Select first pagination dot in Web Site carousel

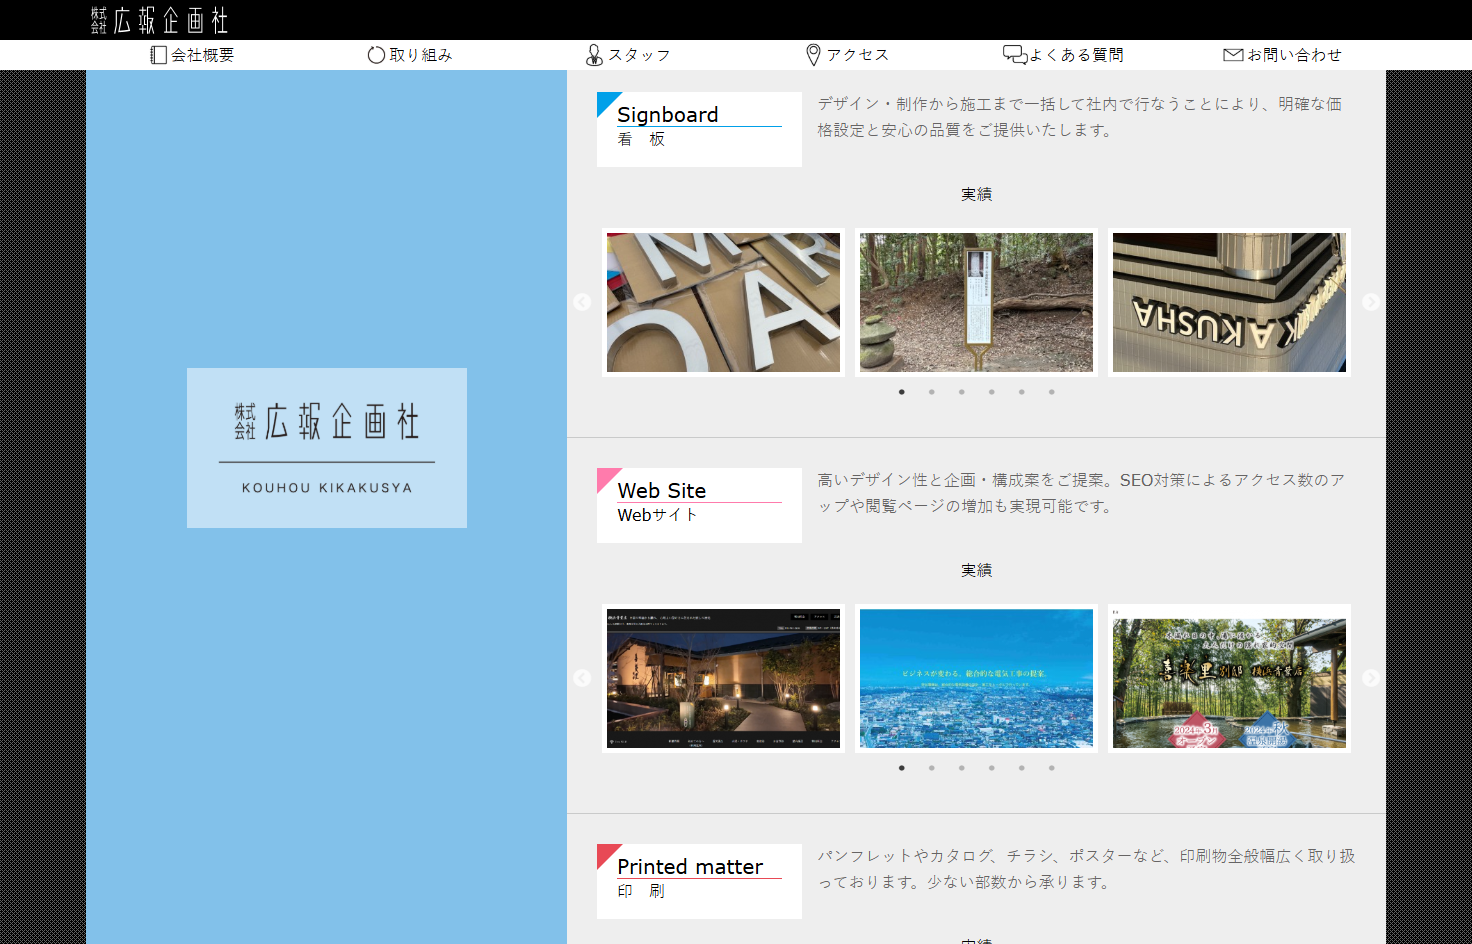(902, 768)
